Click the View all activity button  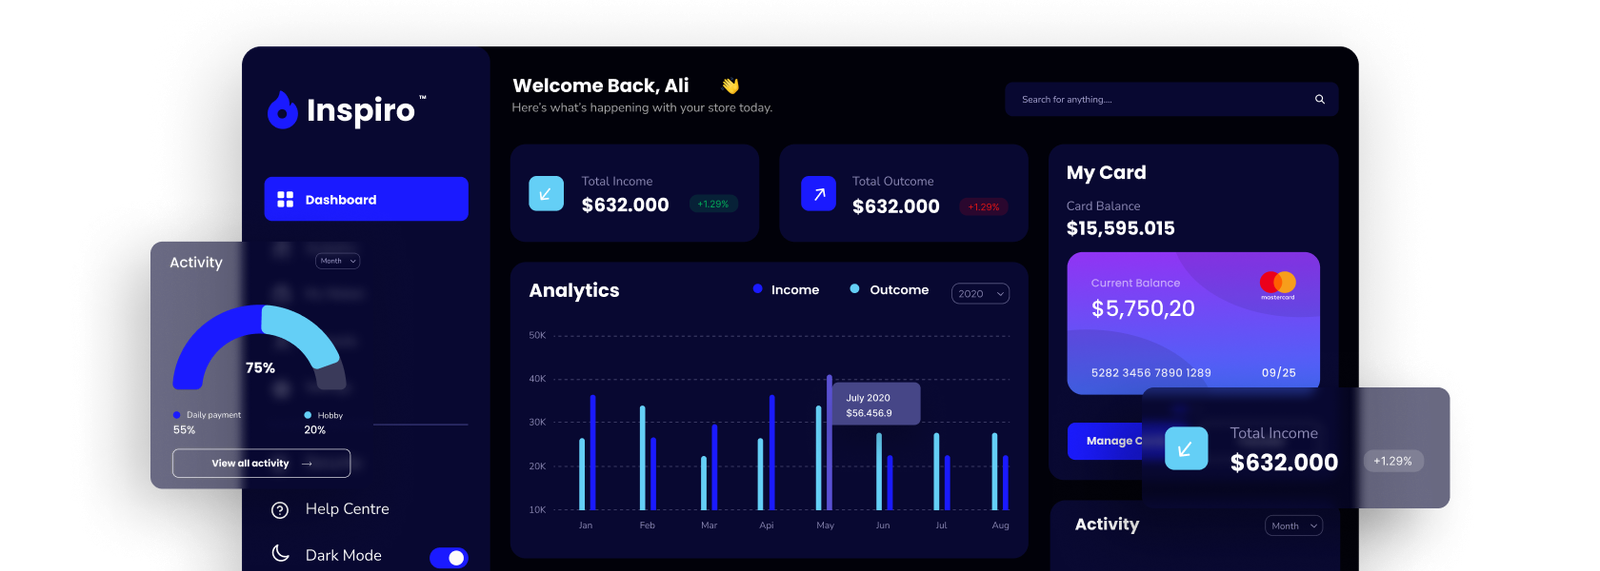(x=261, y=463)
